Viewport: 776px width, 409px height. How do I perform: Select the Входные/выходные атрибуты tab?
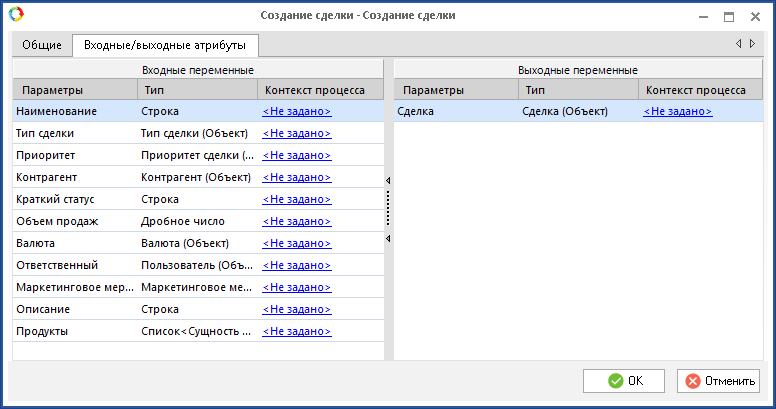point(165,45)
